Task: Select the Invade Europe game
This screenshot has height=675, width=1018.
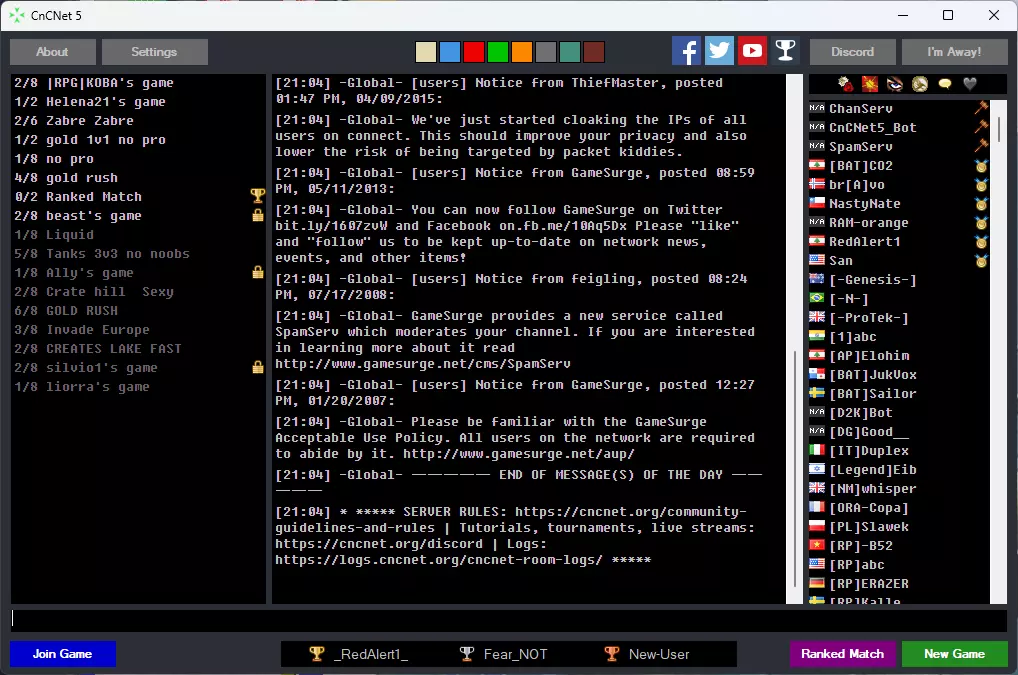Action: coord(138,330)
